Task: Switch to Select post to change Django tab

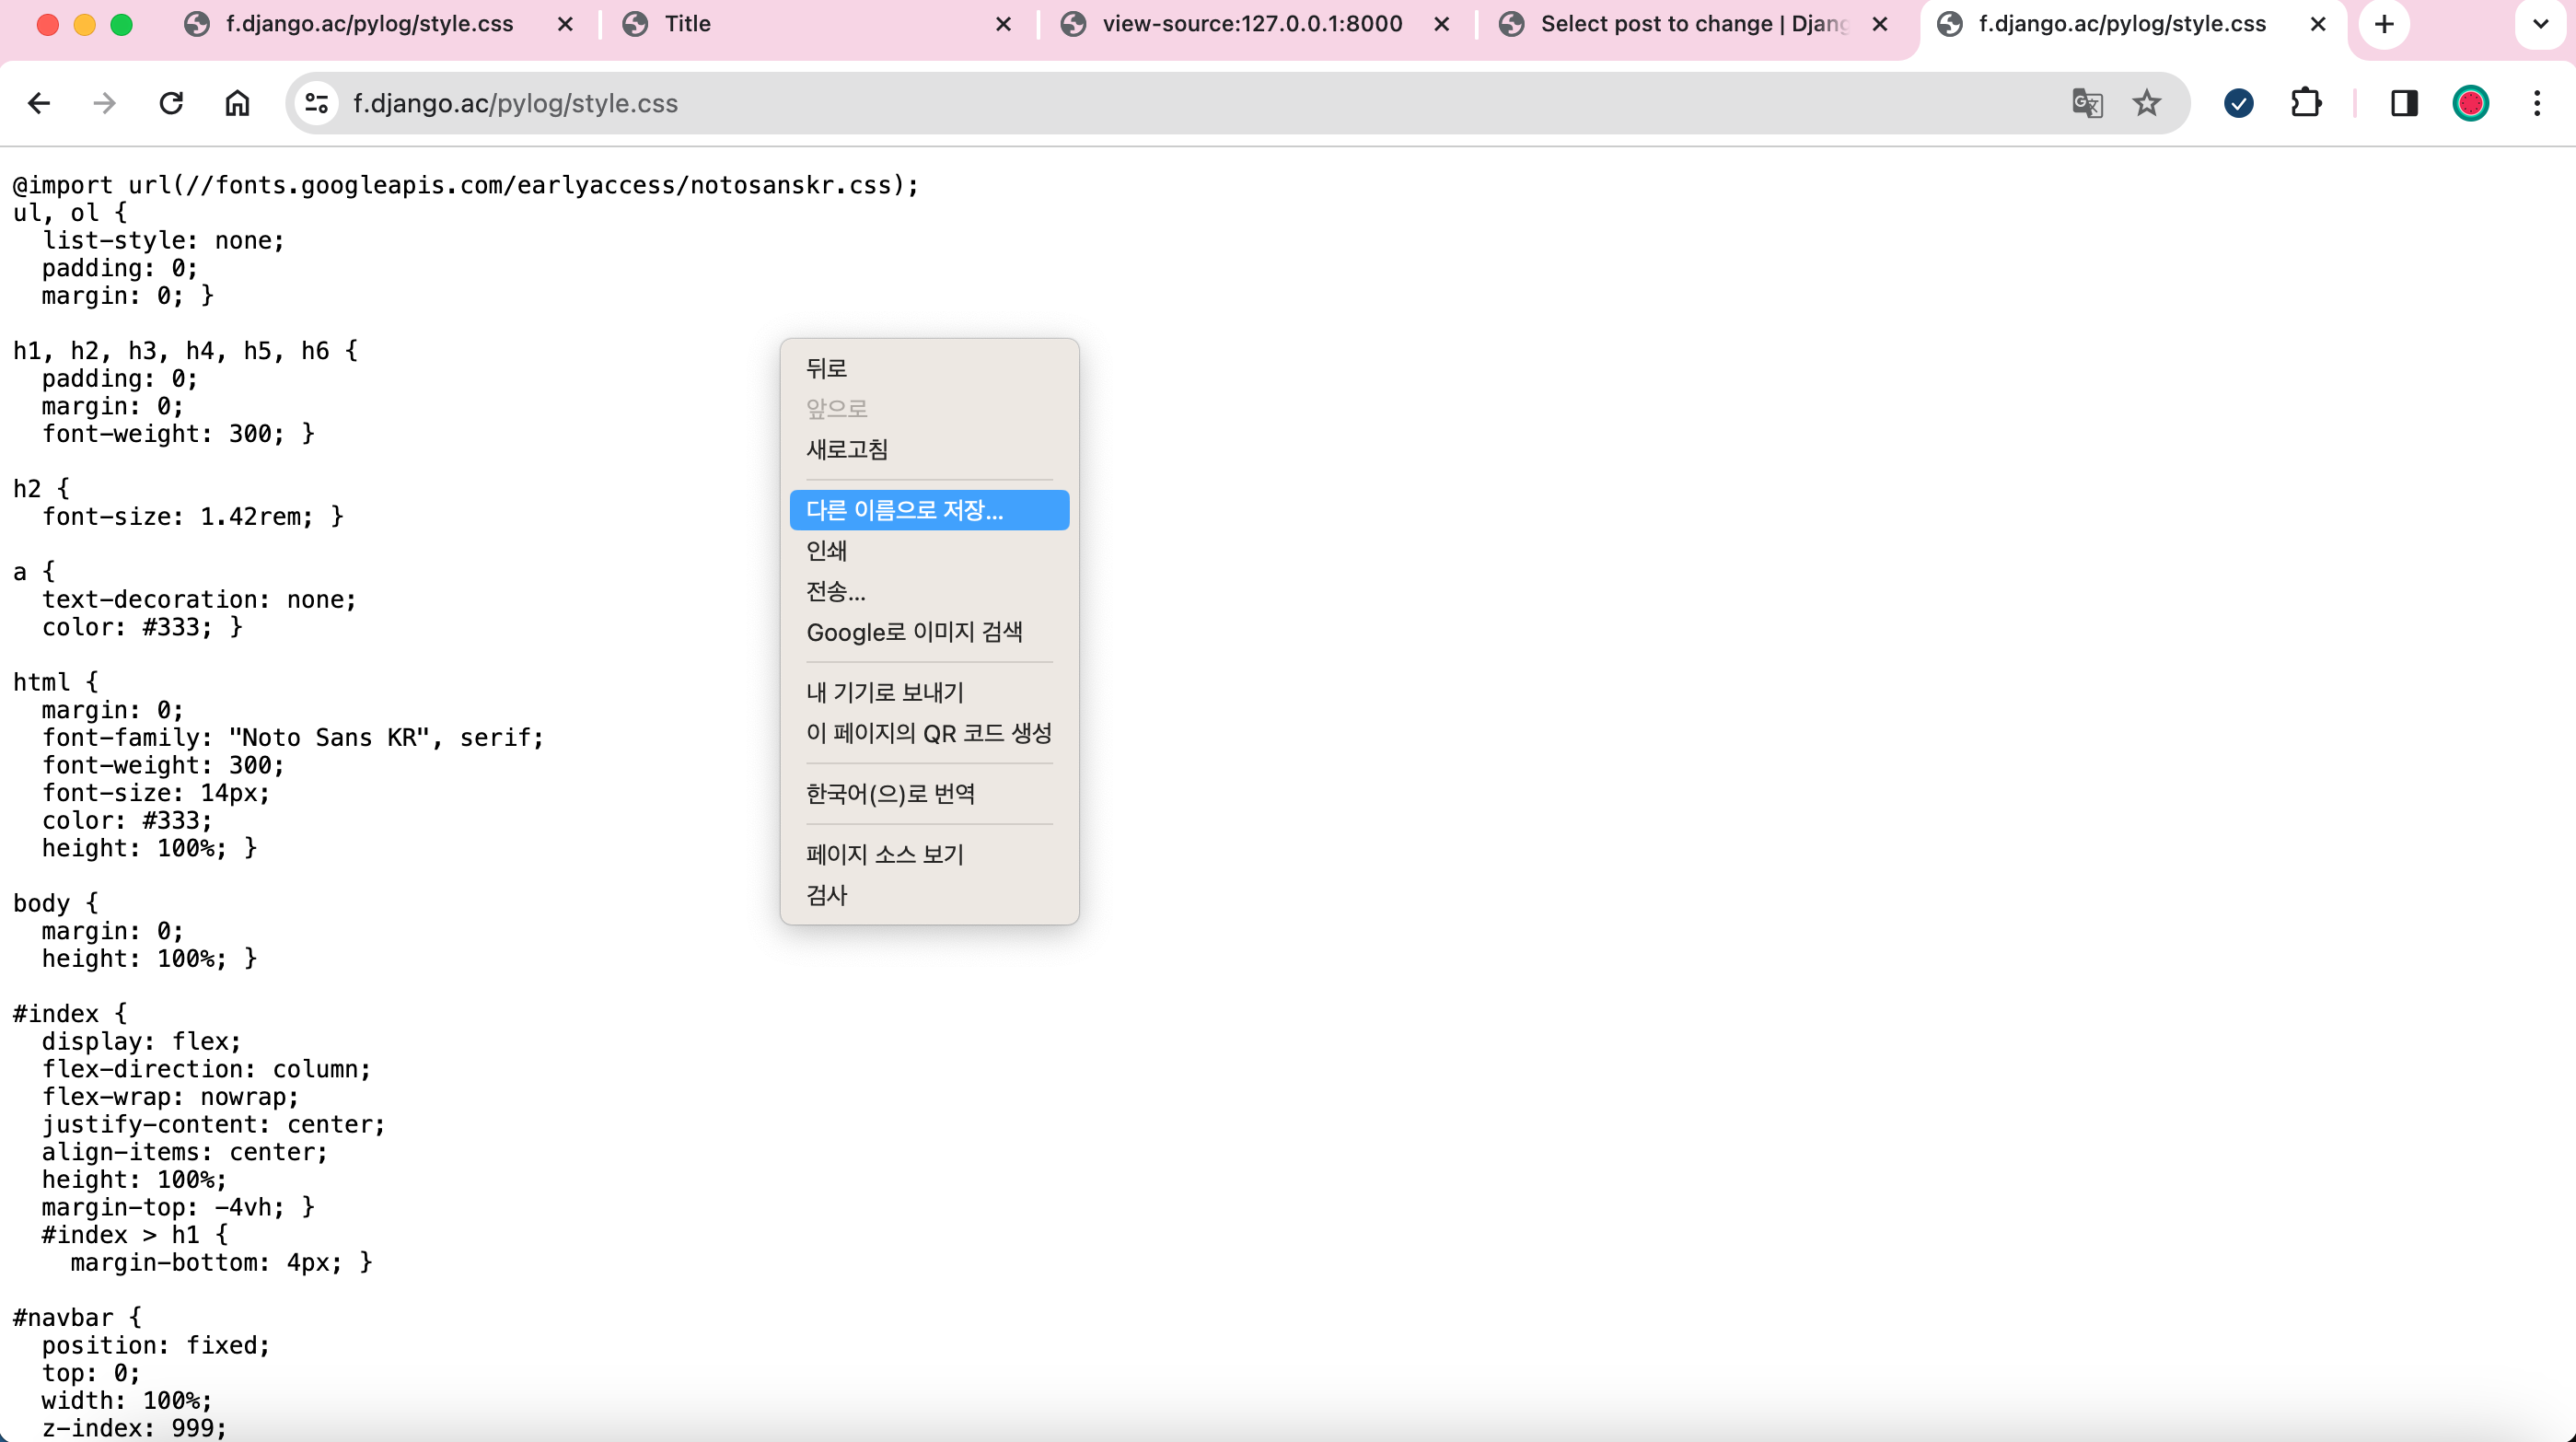Action: point(1694,24)
